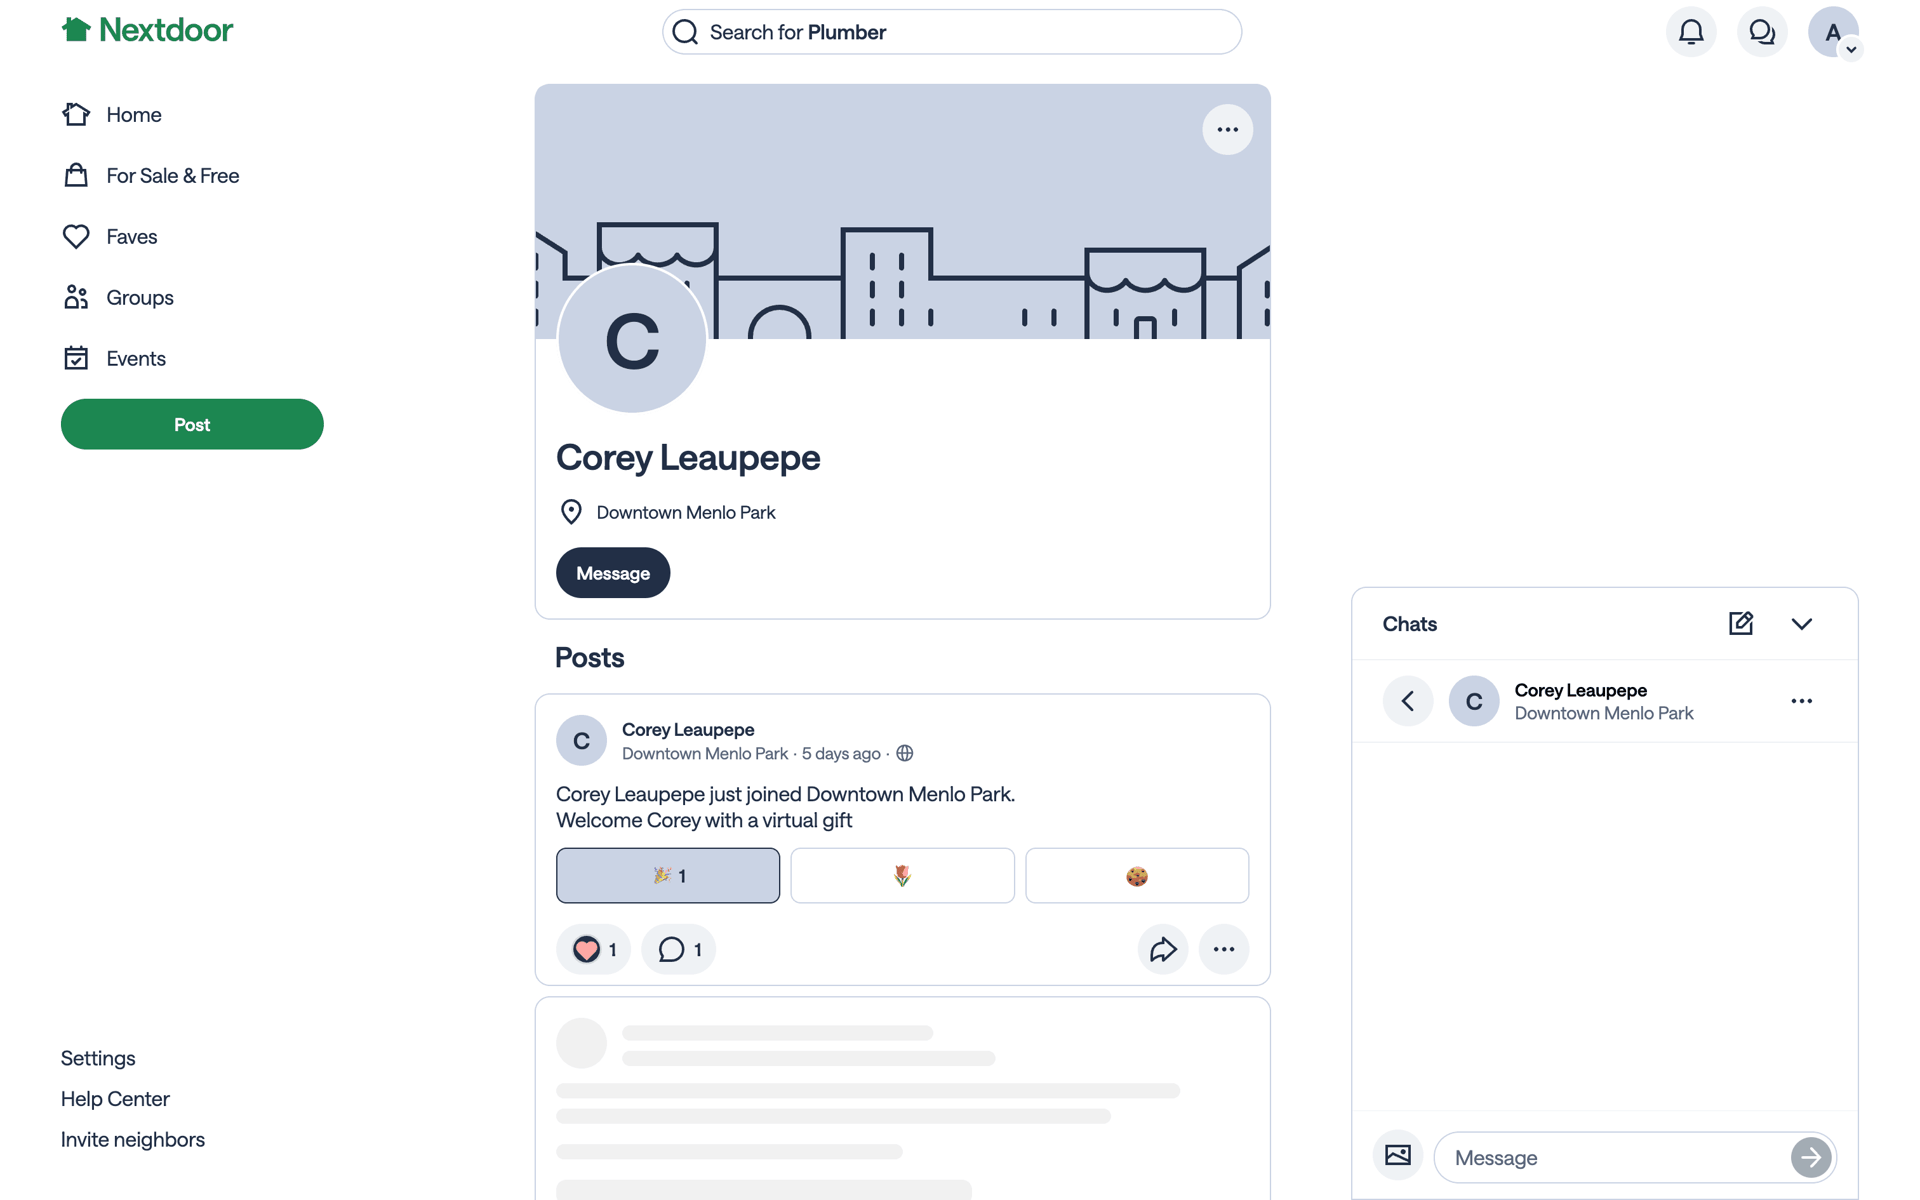
Task: Open Corey Leaupepe post author name
Action: pyautogui.click(x=688, y=730)
